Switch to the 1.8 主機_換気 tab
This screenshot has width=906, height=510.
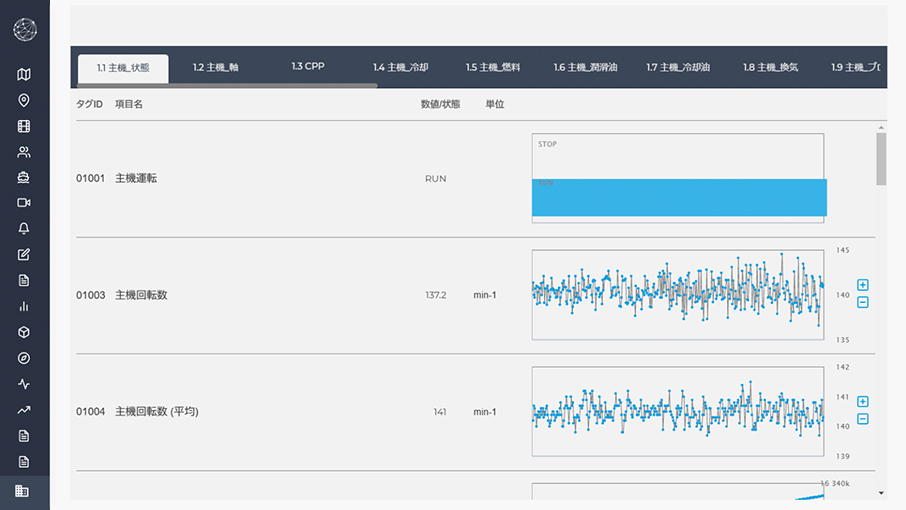point(770,68)
